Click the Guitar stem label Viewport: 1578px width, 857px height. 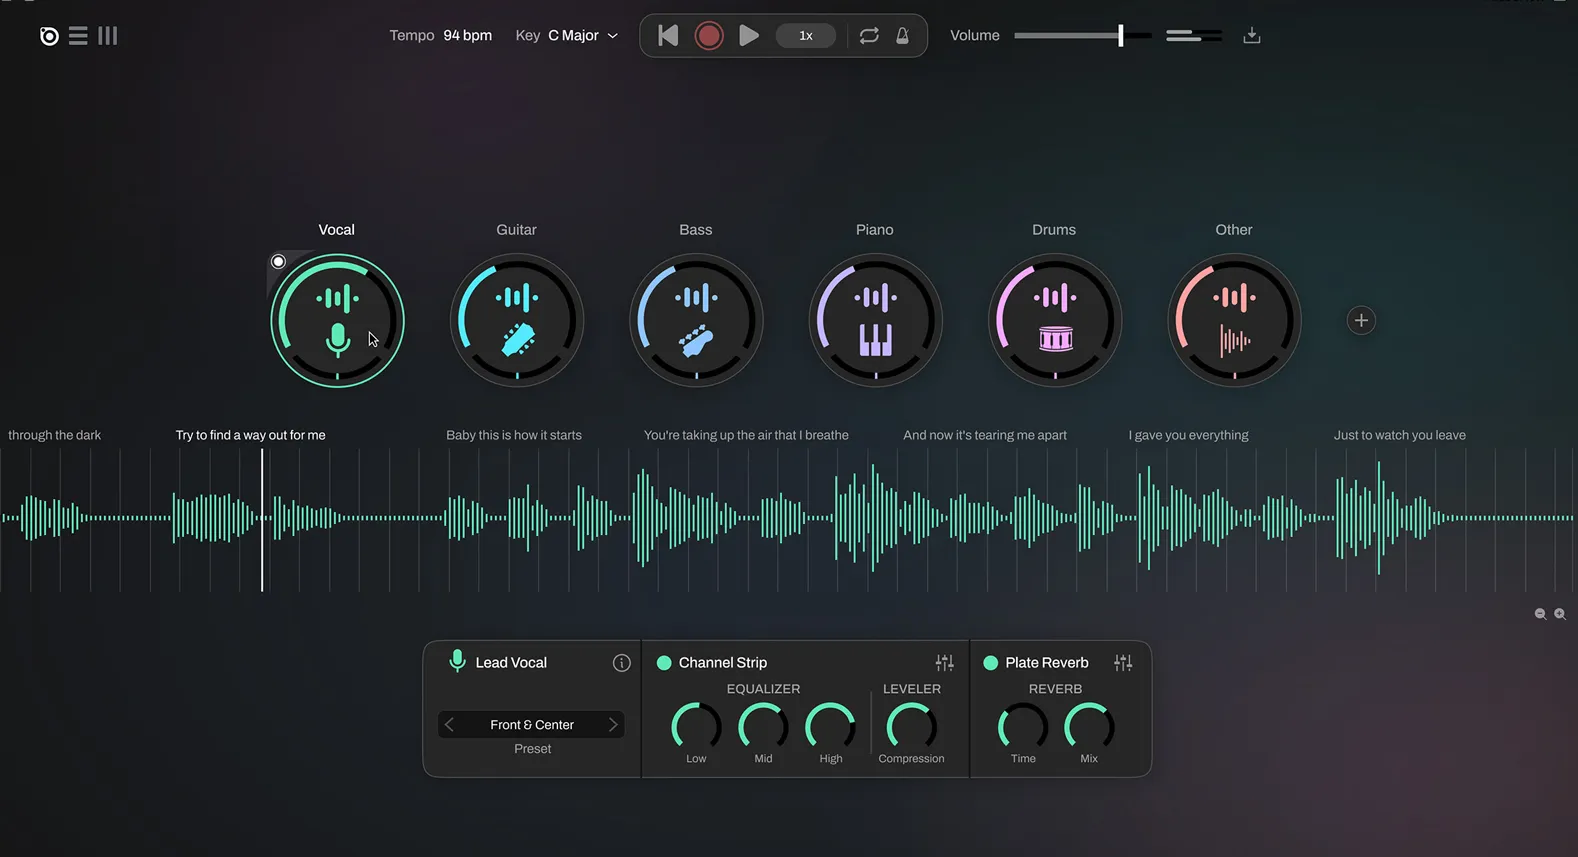pyautogui.click(x=517, y=230)
